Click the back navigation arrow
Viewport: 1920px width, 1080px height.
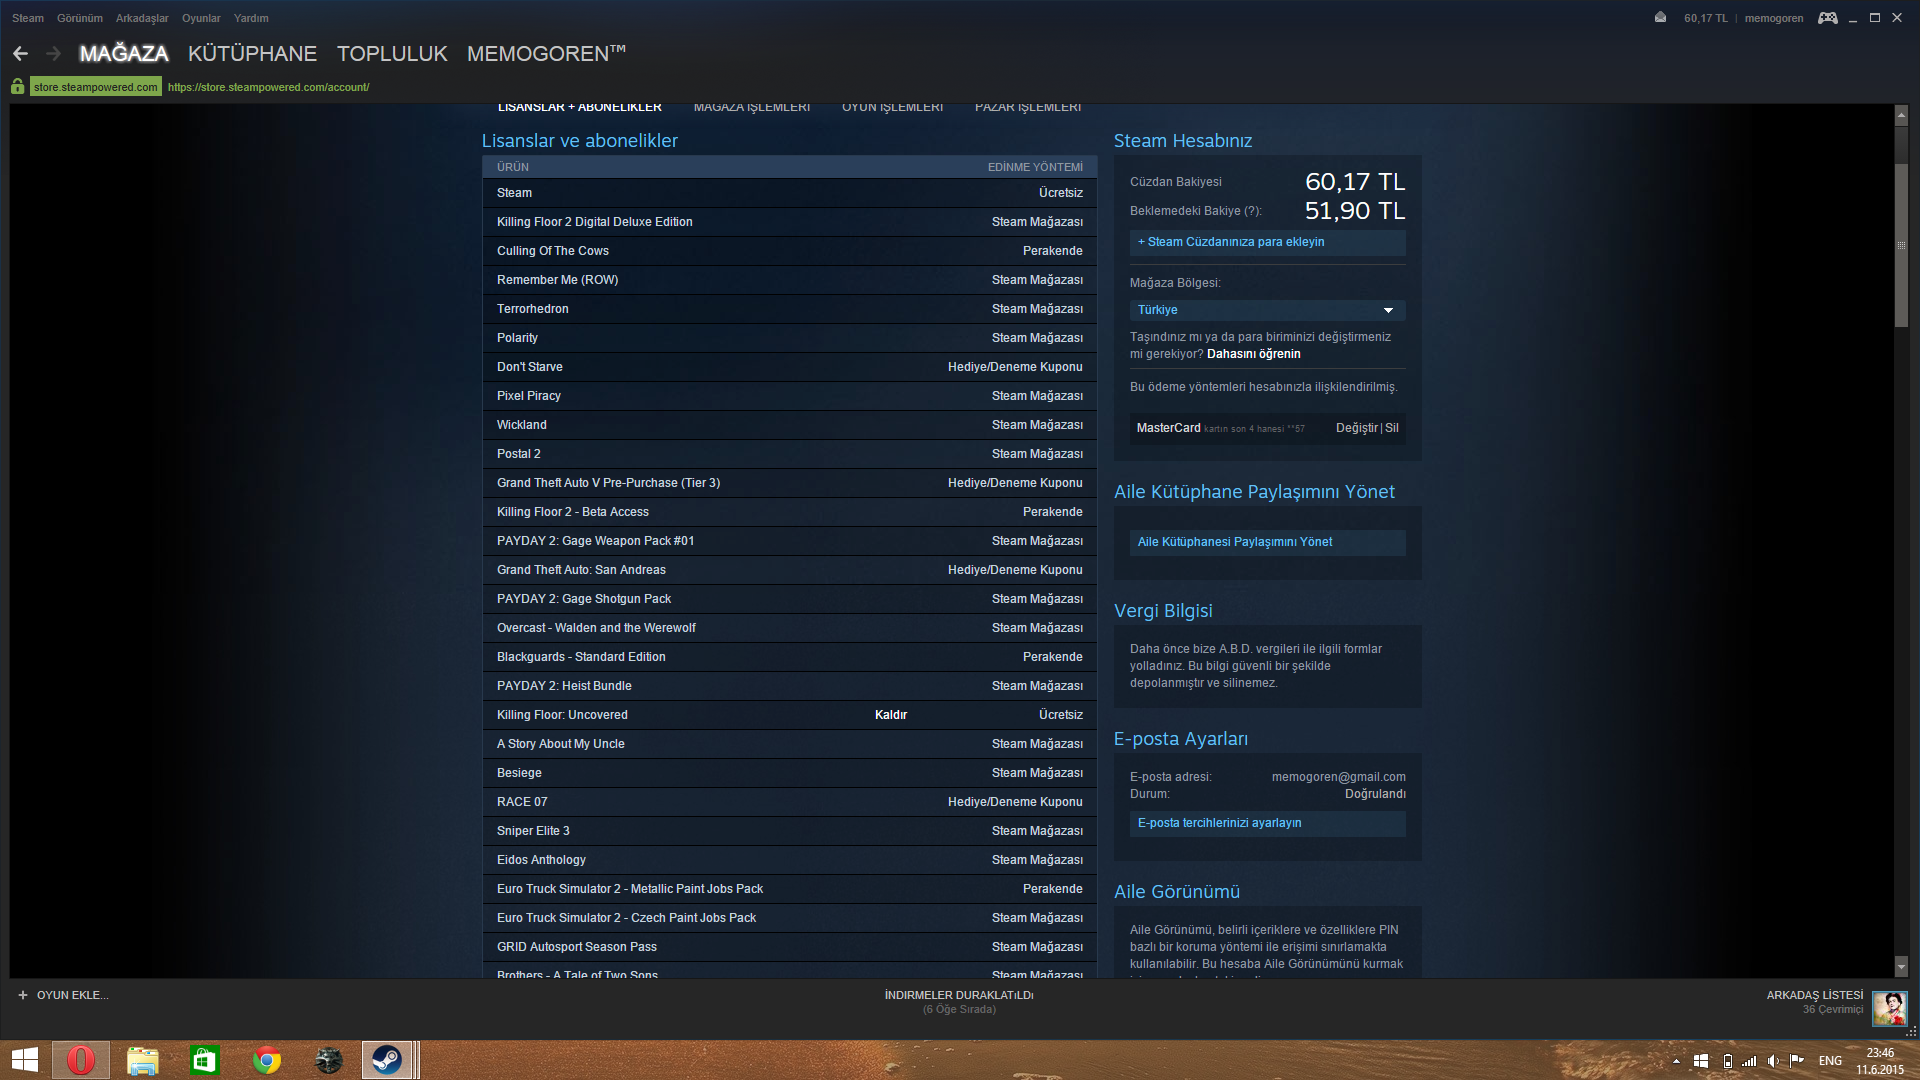pos(20,54)
